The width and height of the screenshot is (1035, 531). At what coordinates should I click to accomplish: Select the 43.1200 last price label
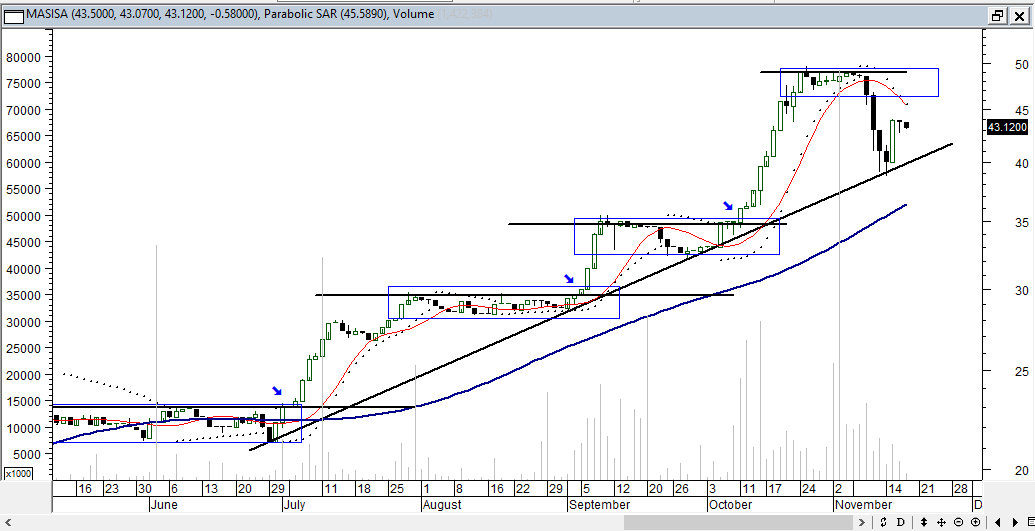tap(1007, 127)
